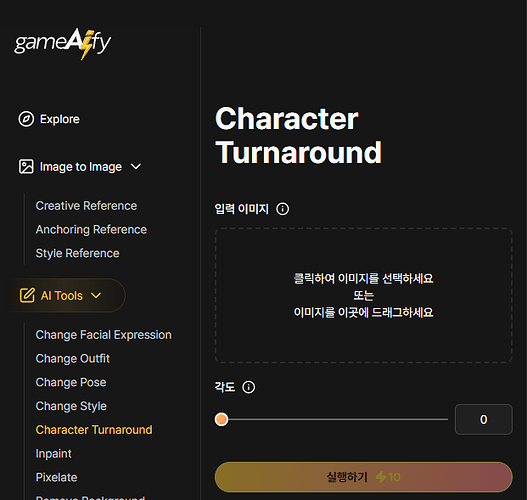
Task: Click the lightning bolt cost icon on run button
Action: click(x=381, y=477)
